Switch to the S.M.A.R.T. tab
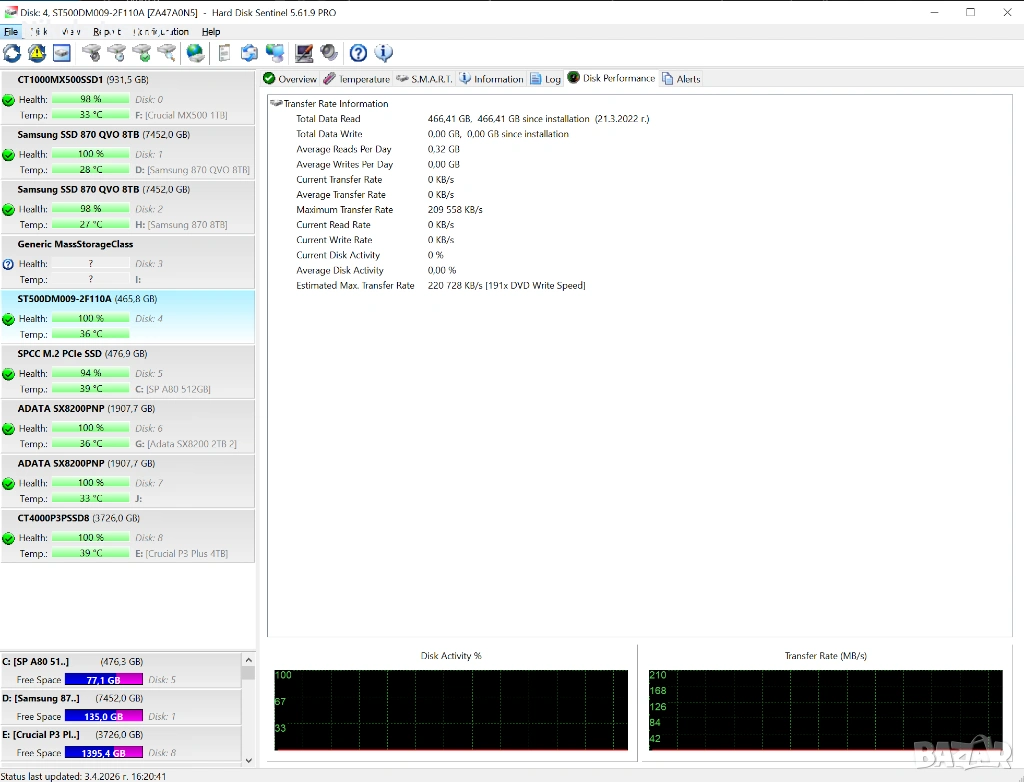This screenshot has height=782, width=1024. pos(424,79)
